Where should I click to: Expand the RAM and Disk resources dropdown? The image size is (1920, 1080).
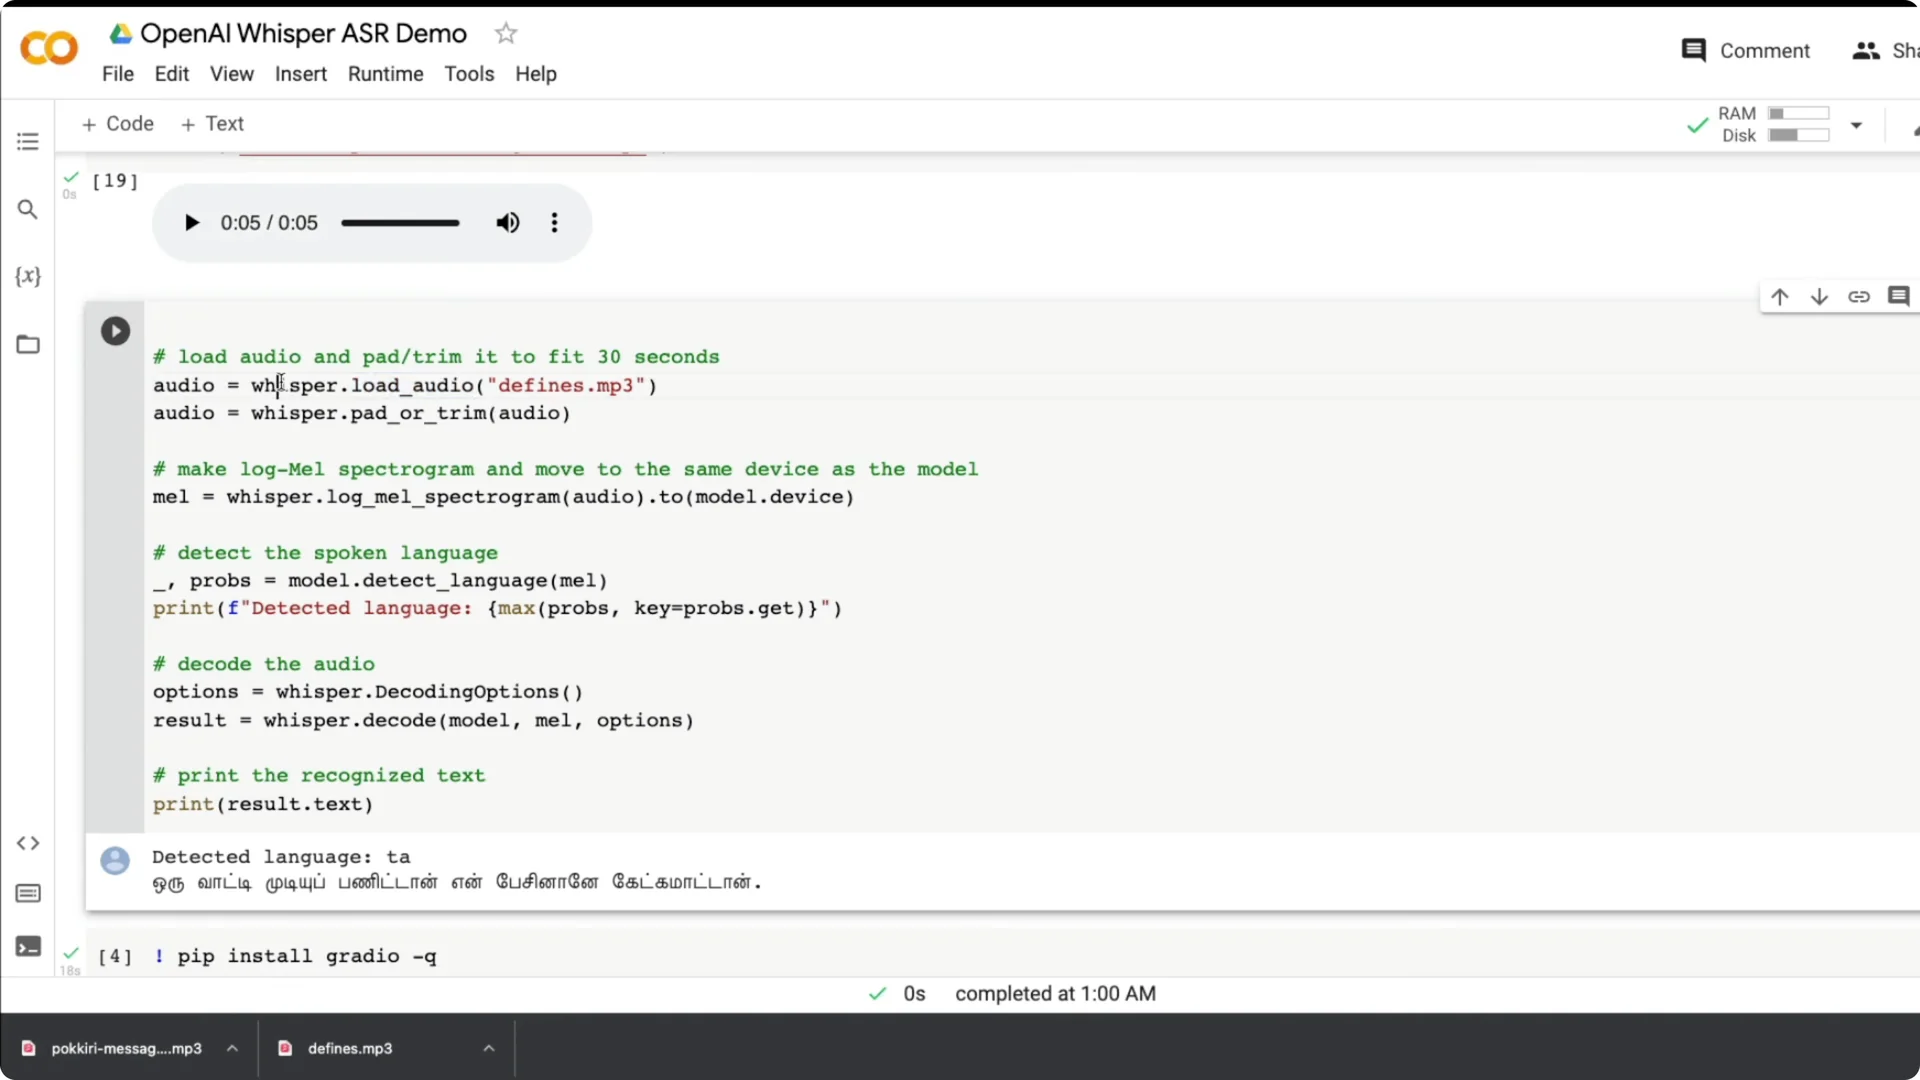[1857, 124]
